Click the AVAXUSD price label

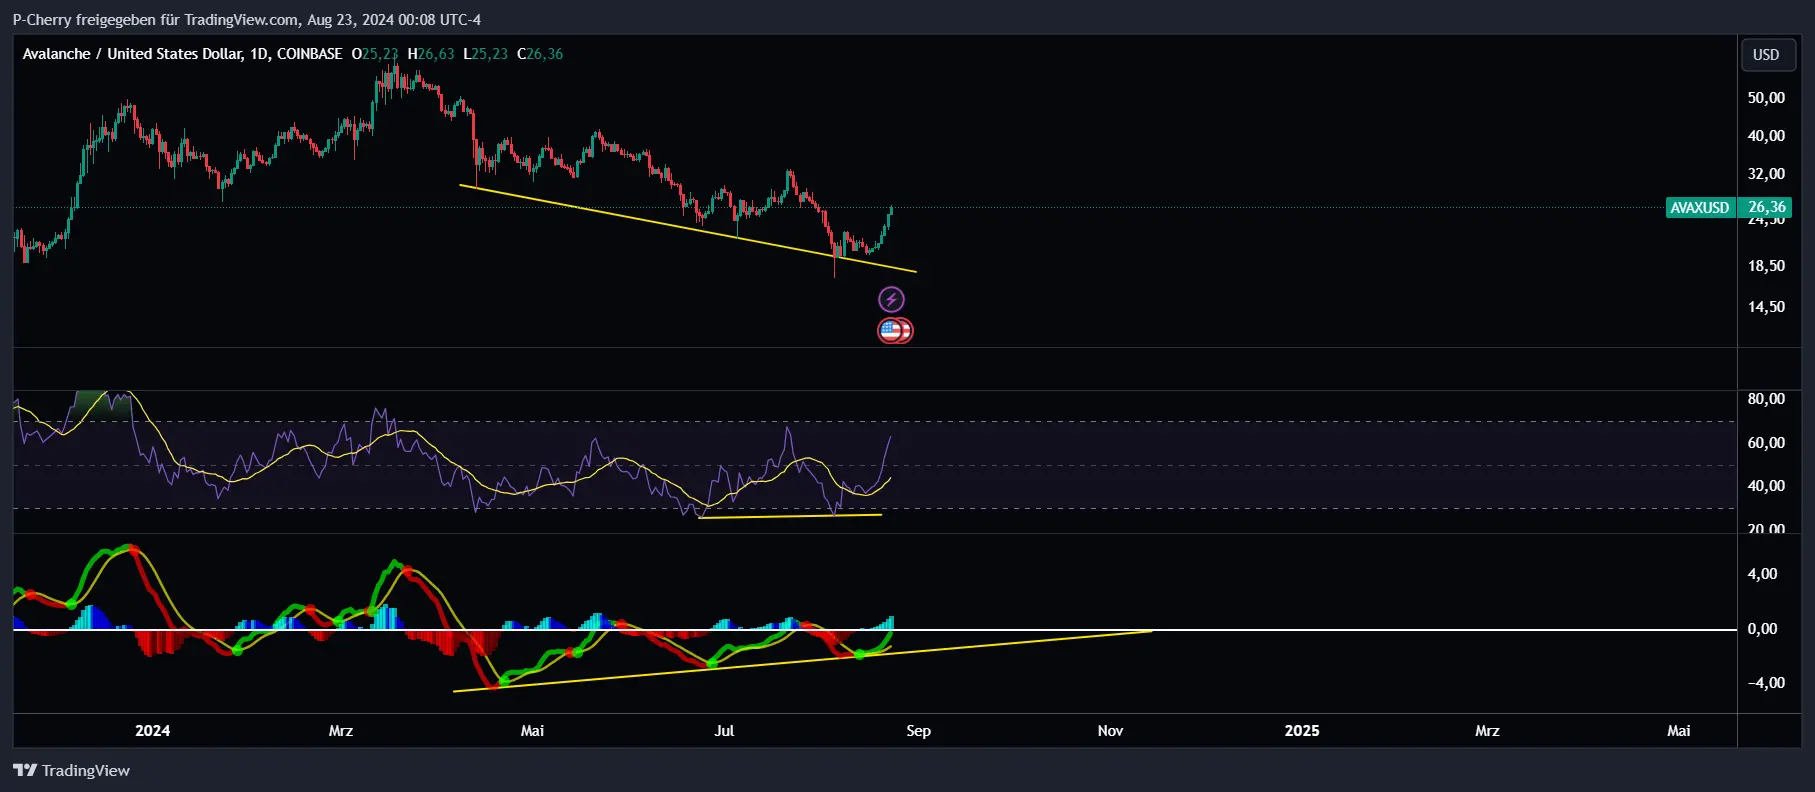1699,208
